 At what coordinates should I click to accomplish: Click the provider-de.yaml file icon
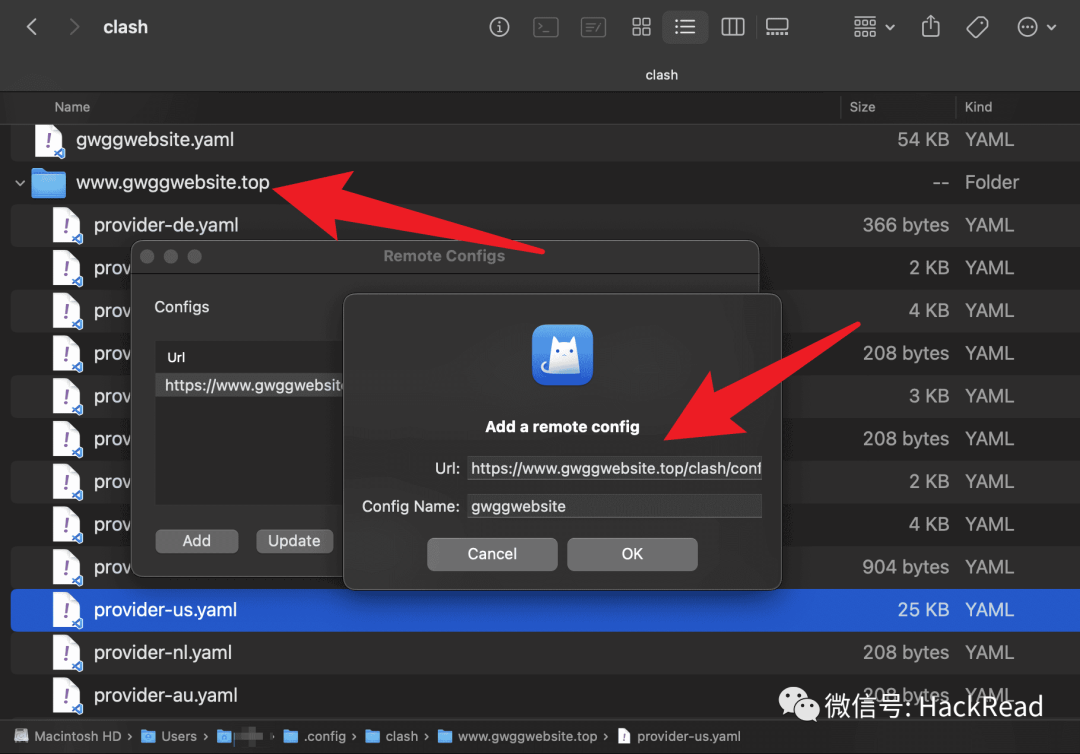[x=67, y=225]
